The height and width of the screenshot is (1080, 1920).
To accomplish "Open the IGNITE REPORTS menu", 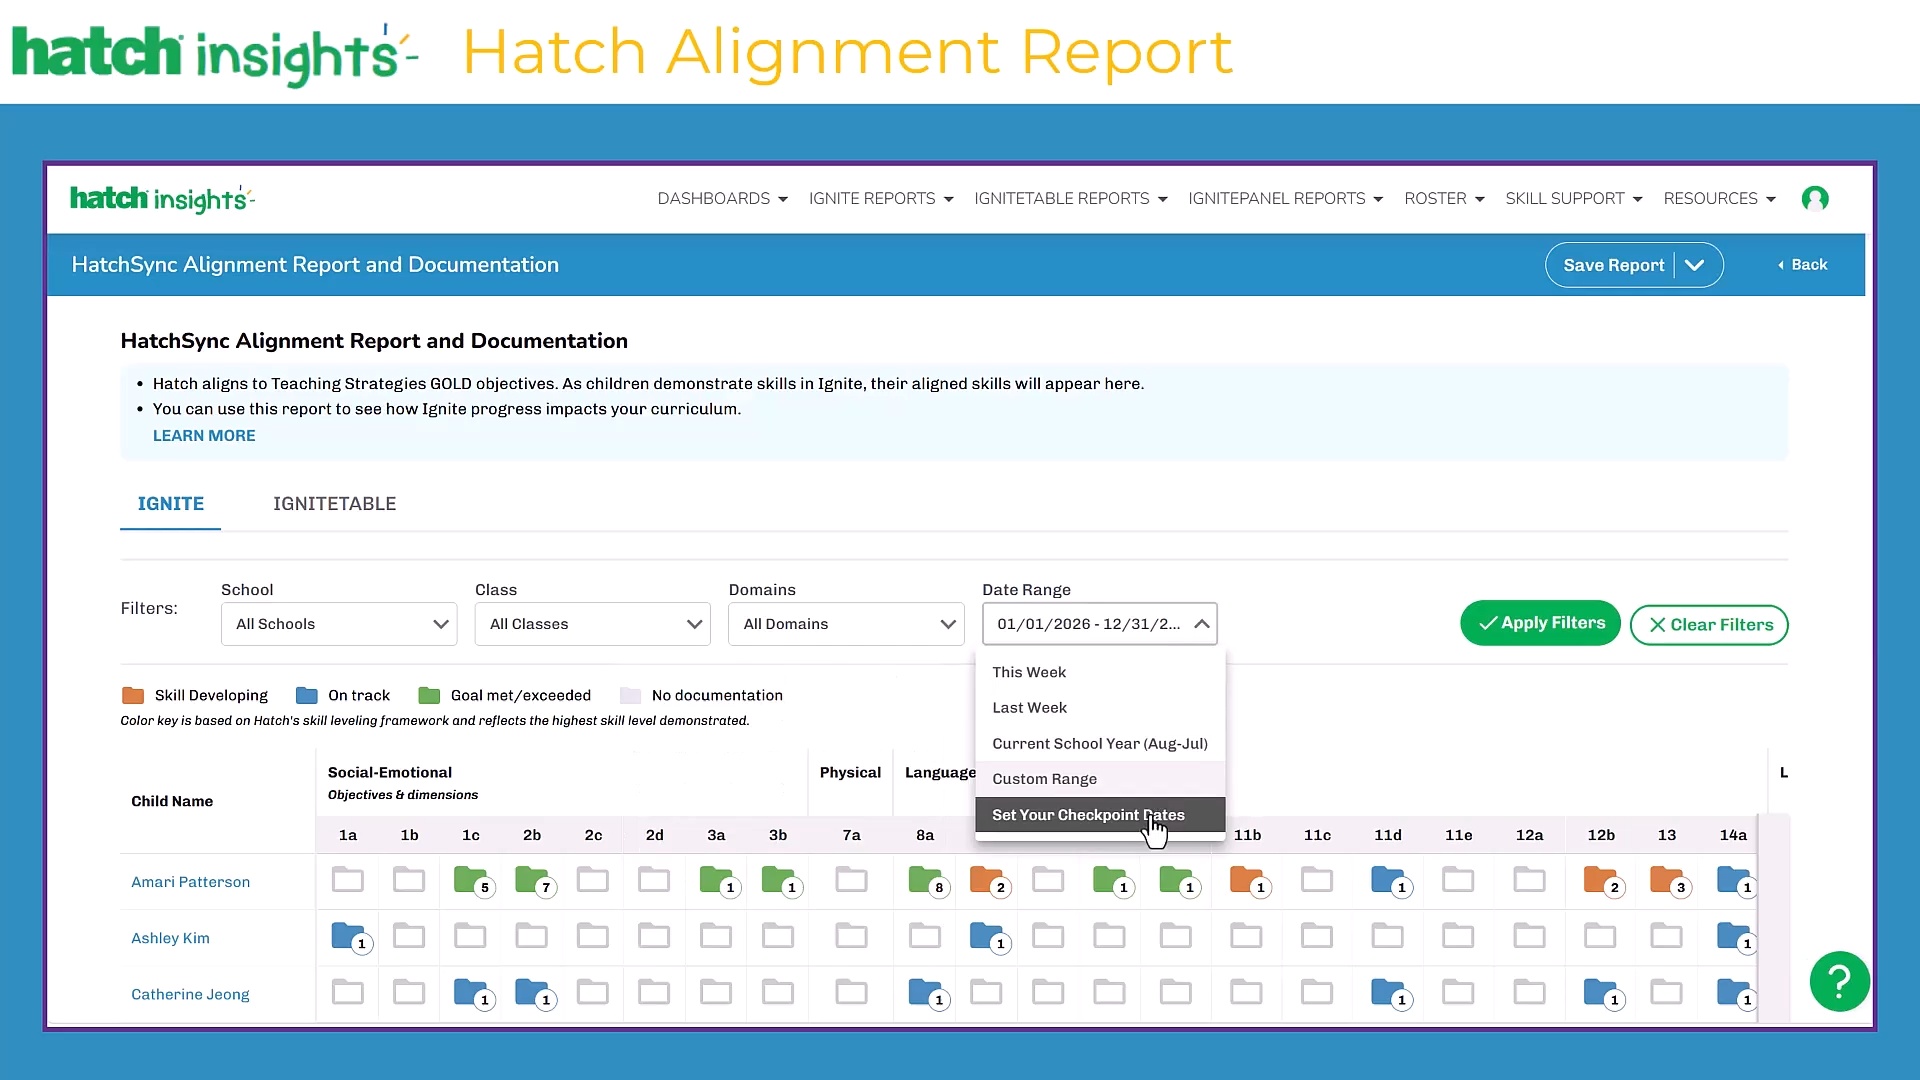I will (x=881, y=199).
